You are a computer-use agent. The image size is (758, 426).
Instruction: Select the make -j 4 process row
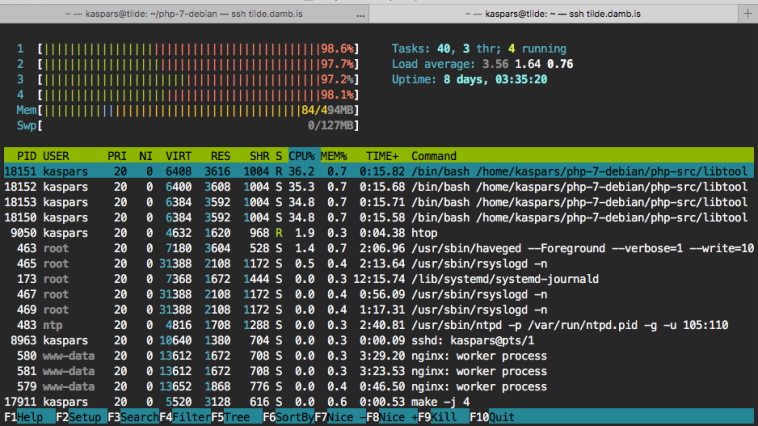point(379,402)
